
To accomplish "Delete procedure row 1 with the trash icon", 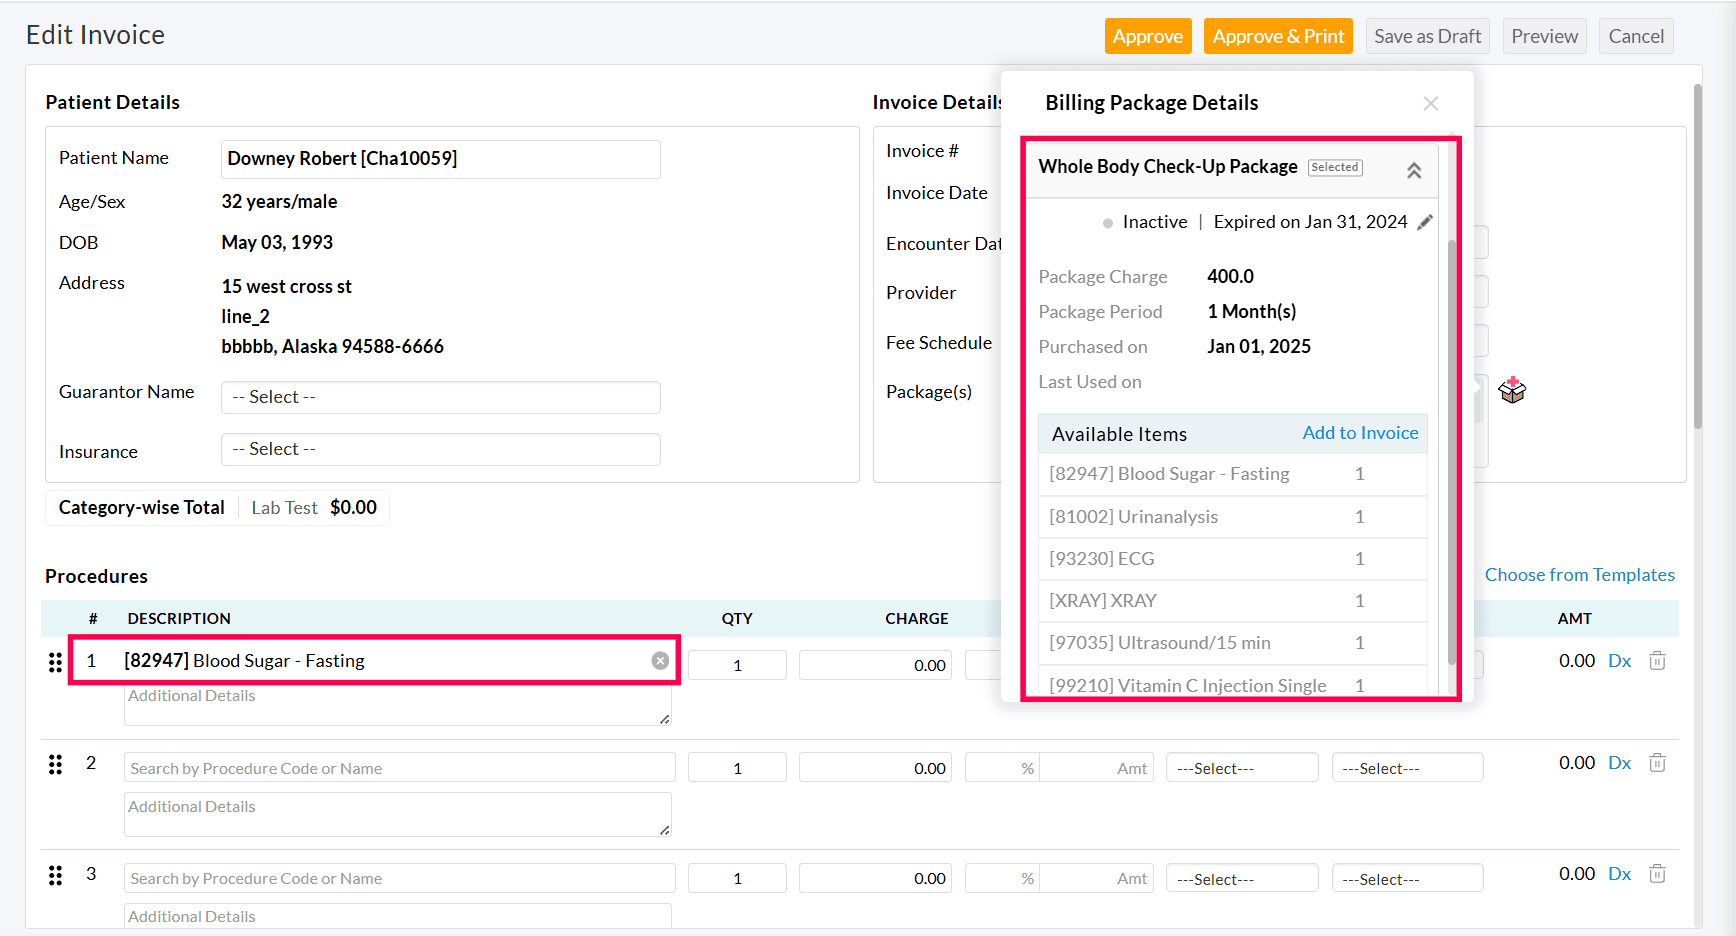I will point(1657,661).
